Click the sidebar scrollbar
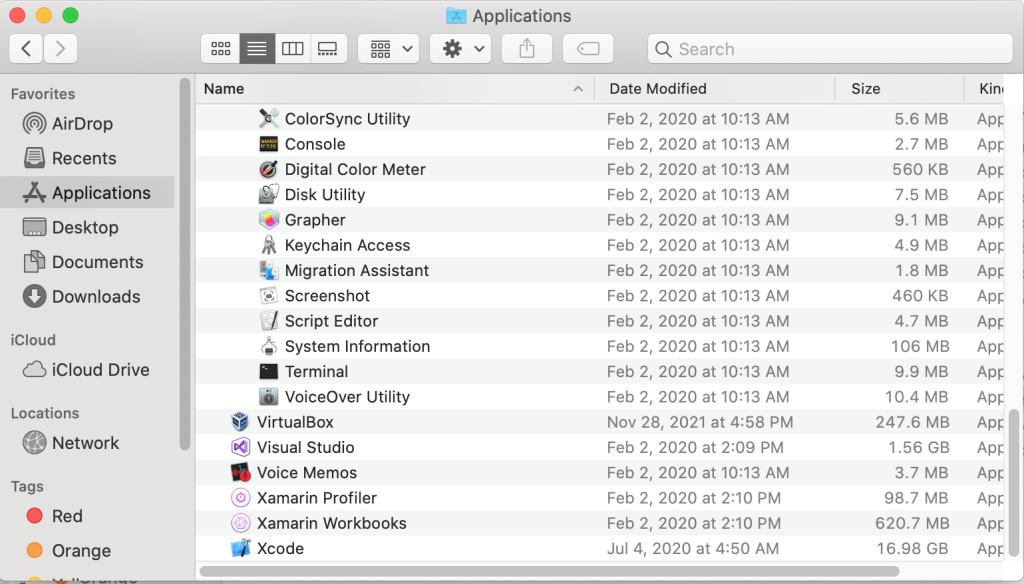The image size is (1024, 584). pyautogui.click(x=185, y=263)
